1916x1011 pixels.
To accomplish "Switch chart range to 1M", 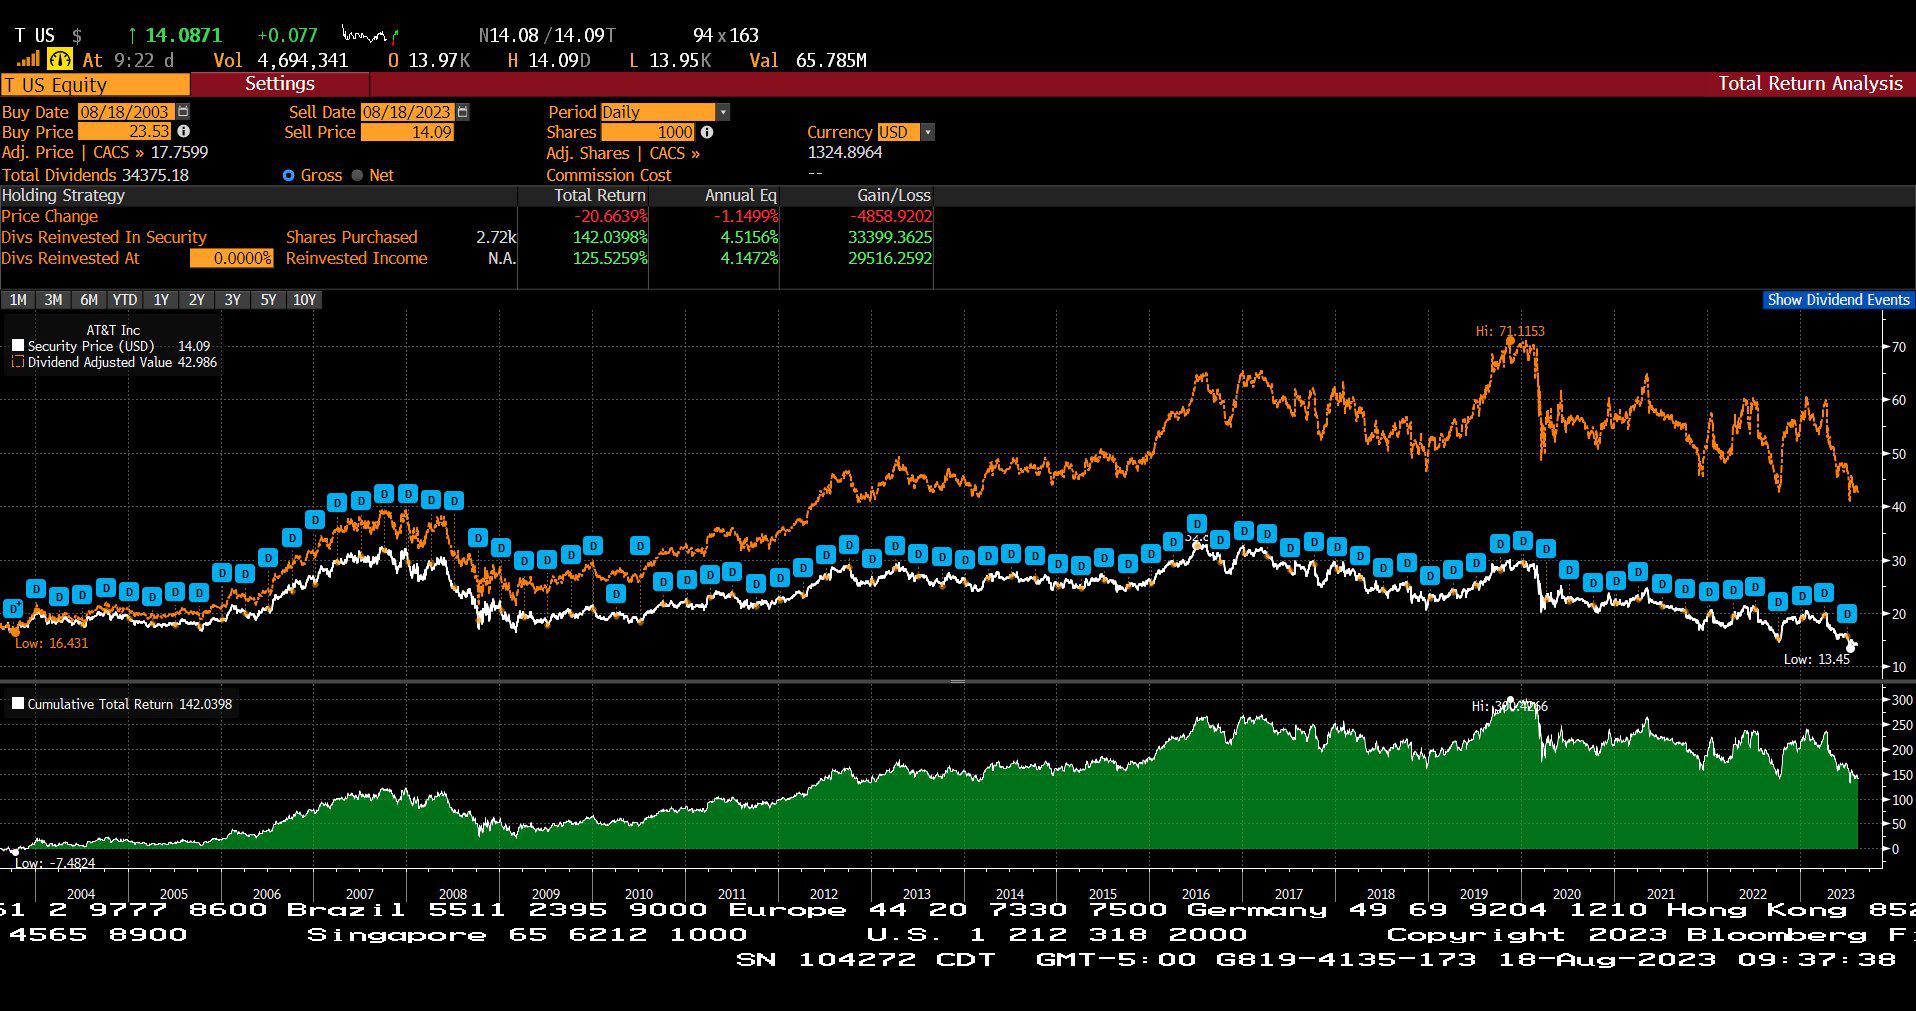I will point(18,300).
